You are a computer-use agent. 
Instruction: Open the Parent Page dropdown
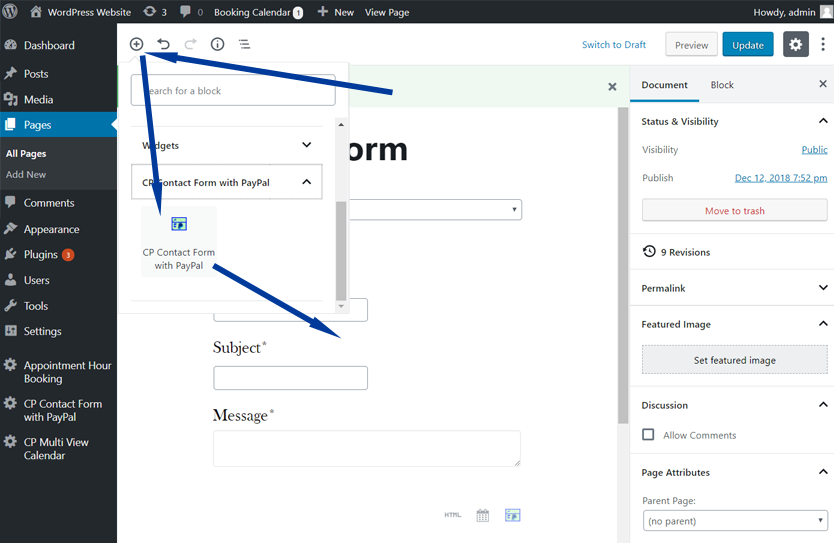pos(735,521)
